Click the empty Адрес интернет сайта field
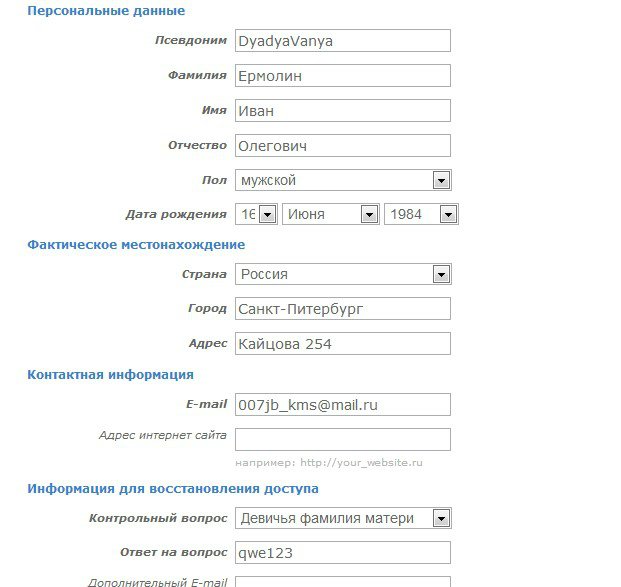The image size is (621, 587). click(x=343, y=439)
